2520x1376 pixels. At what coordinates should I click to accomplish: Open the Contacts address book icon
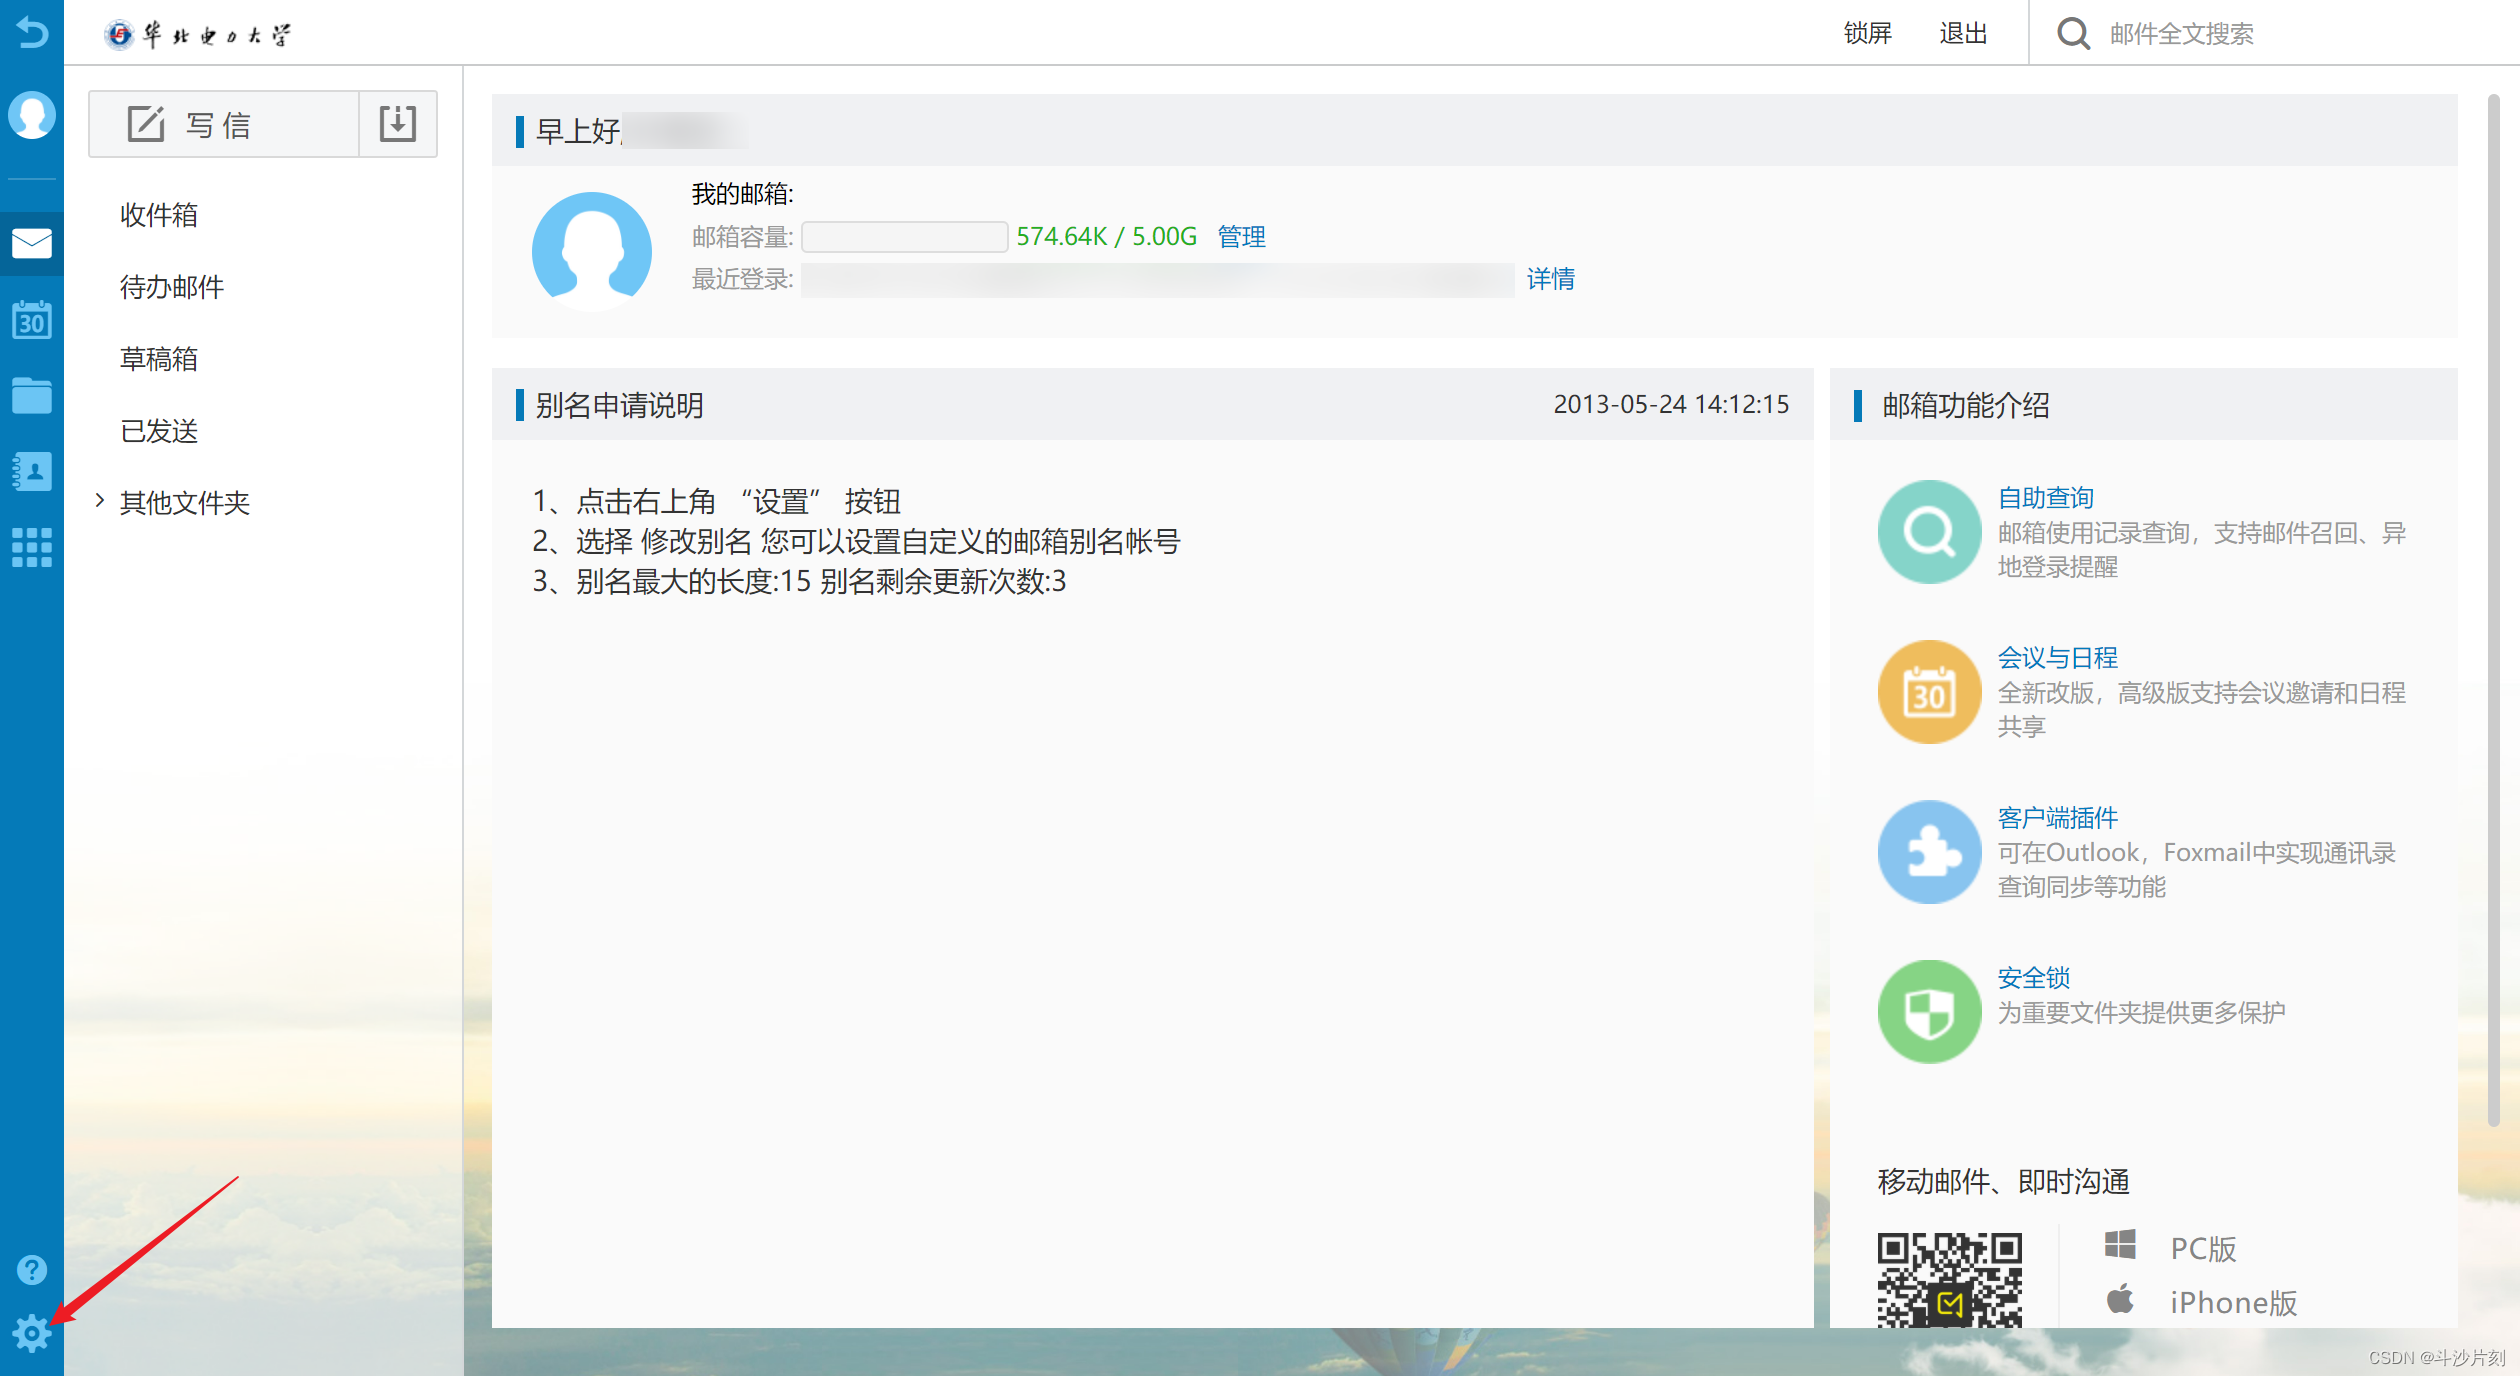32,471
